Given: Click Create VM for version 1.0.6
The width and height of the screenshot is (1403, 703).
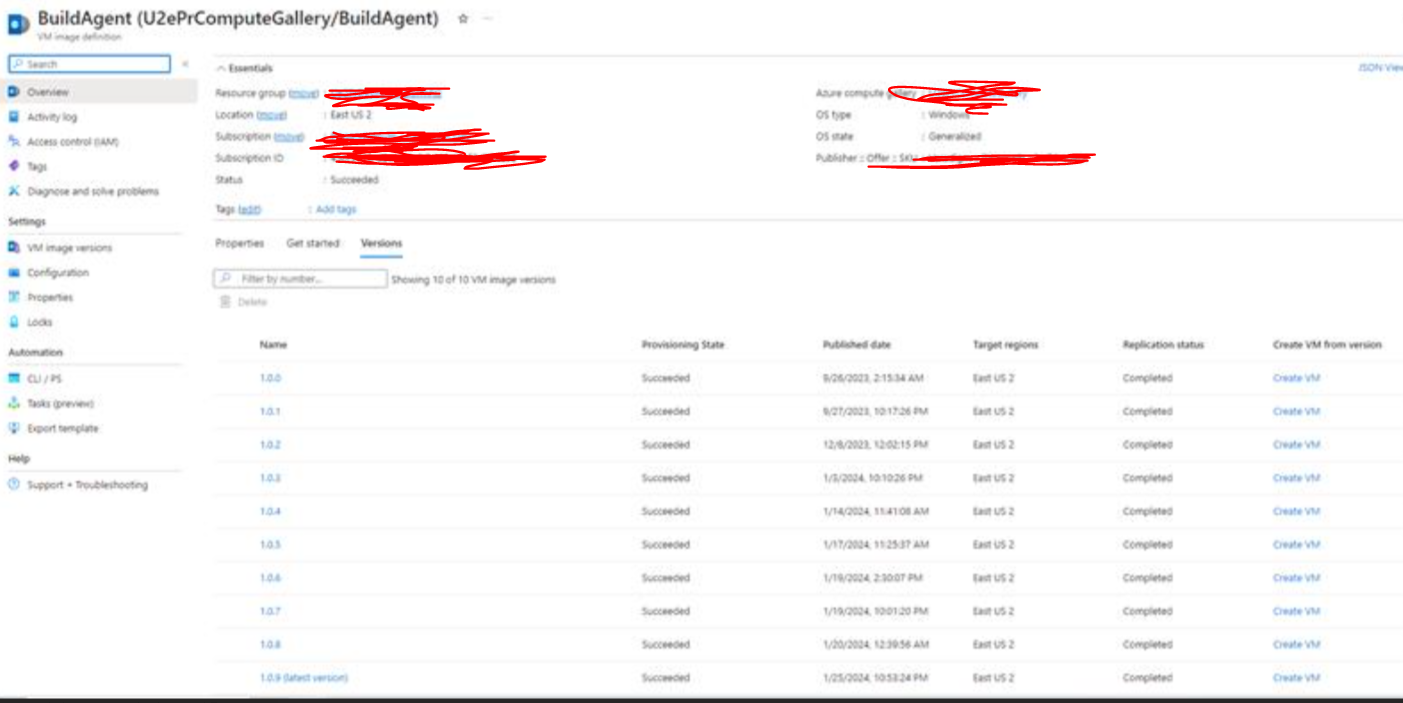Looking at the screenshot, I should pyautogui.click(x=1296, y=578).
